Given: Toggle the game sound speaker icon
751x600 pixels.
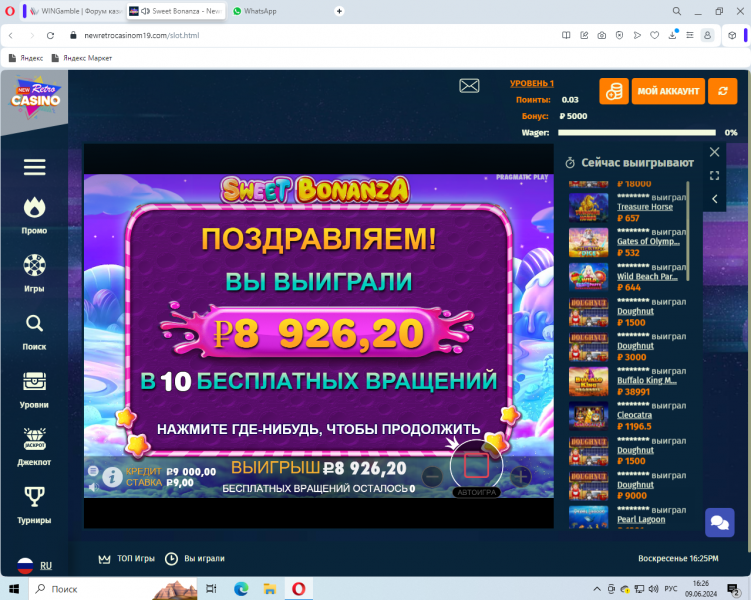Looking at the screenshot, I should (x=92, y=487).
